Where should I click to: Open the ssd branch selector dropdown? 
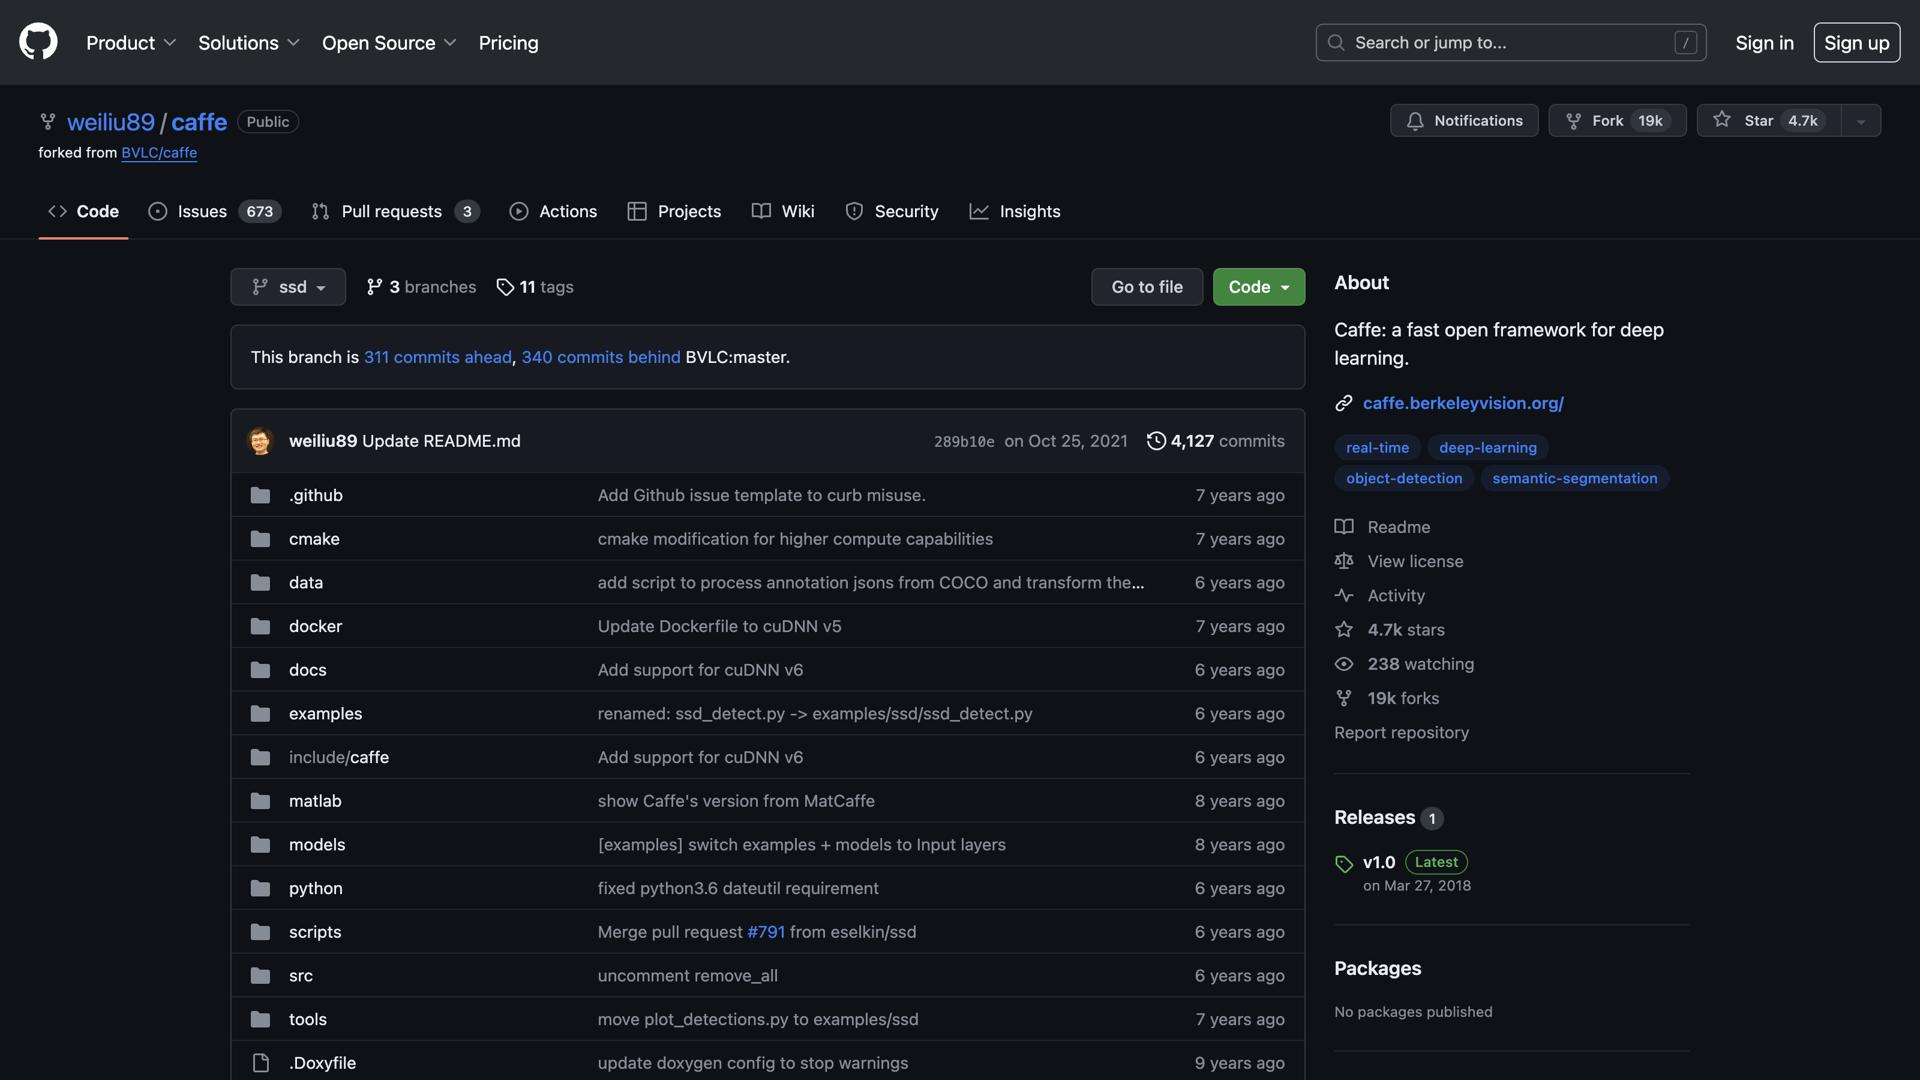(288, 287)
